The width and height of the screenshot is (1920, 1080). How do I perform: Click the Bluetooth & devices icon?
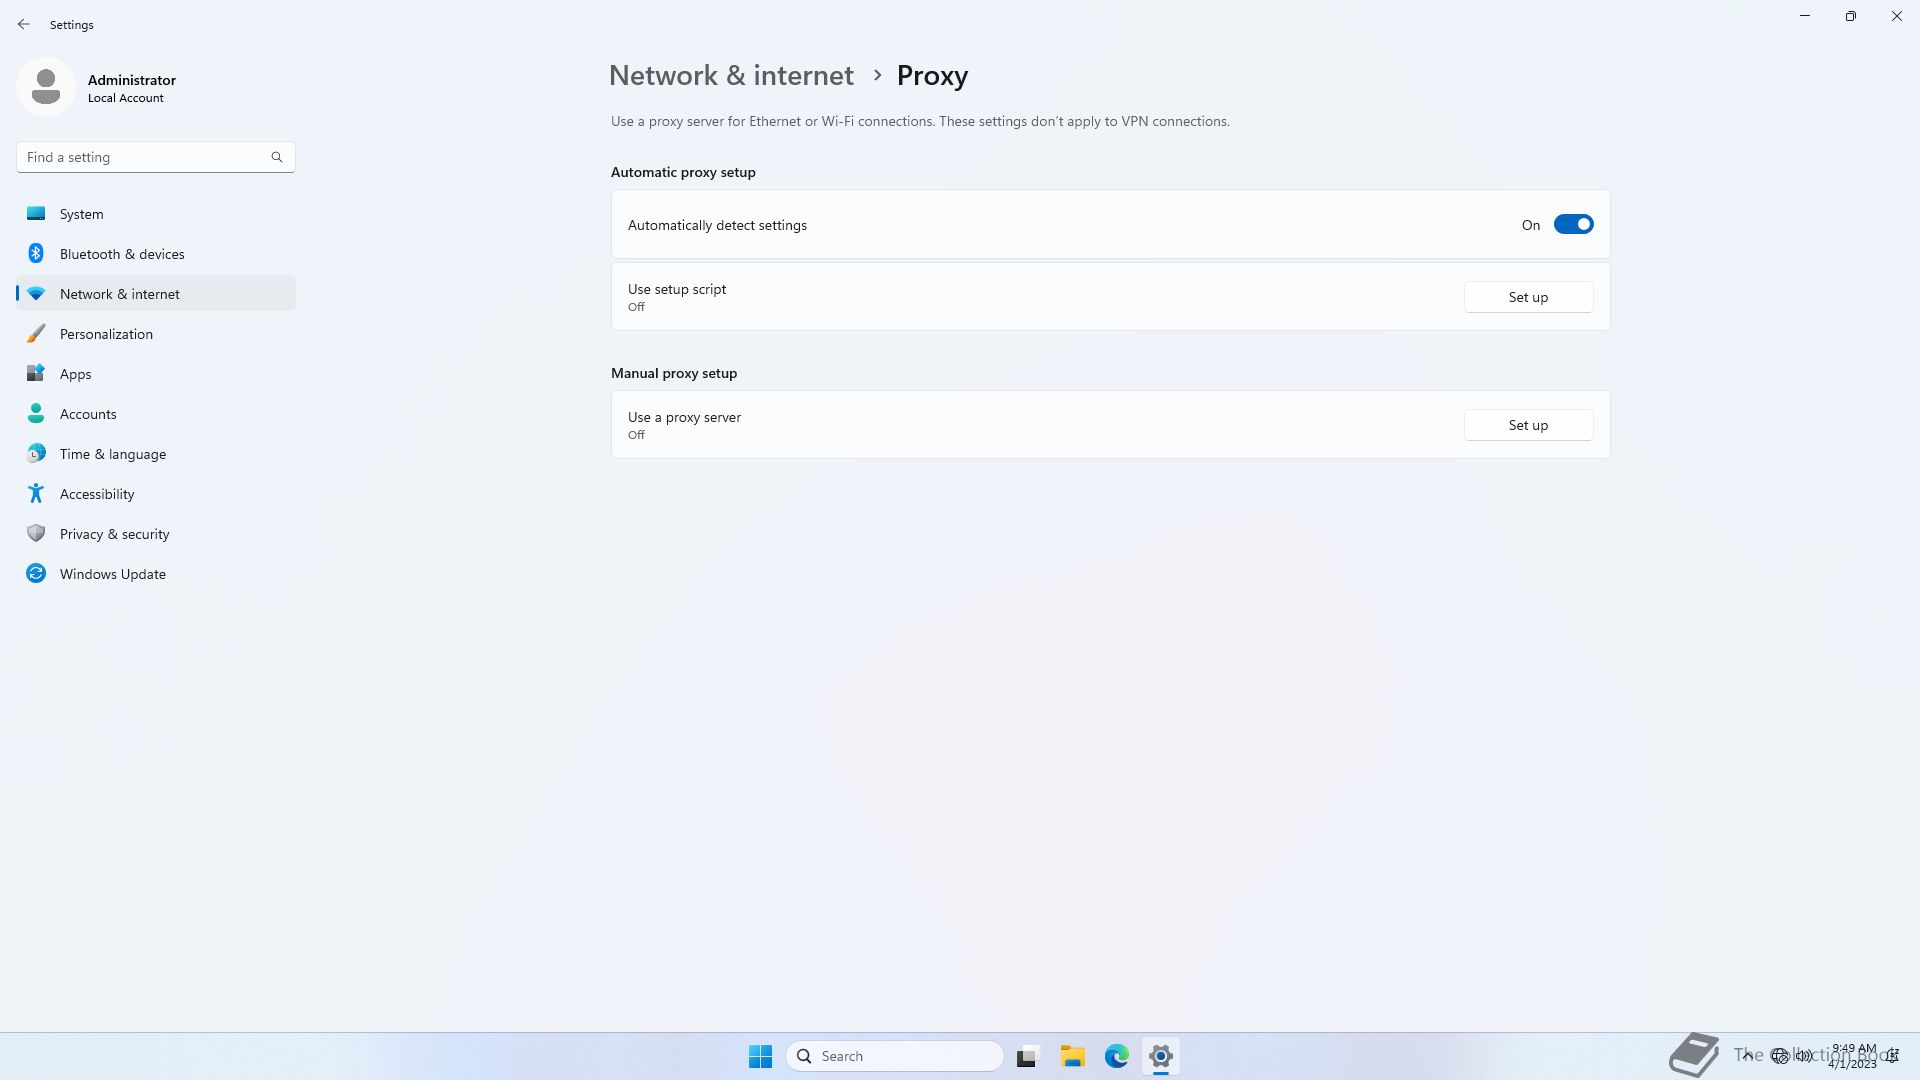(36, 254)
